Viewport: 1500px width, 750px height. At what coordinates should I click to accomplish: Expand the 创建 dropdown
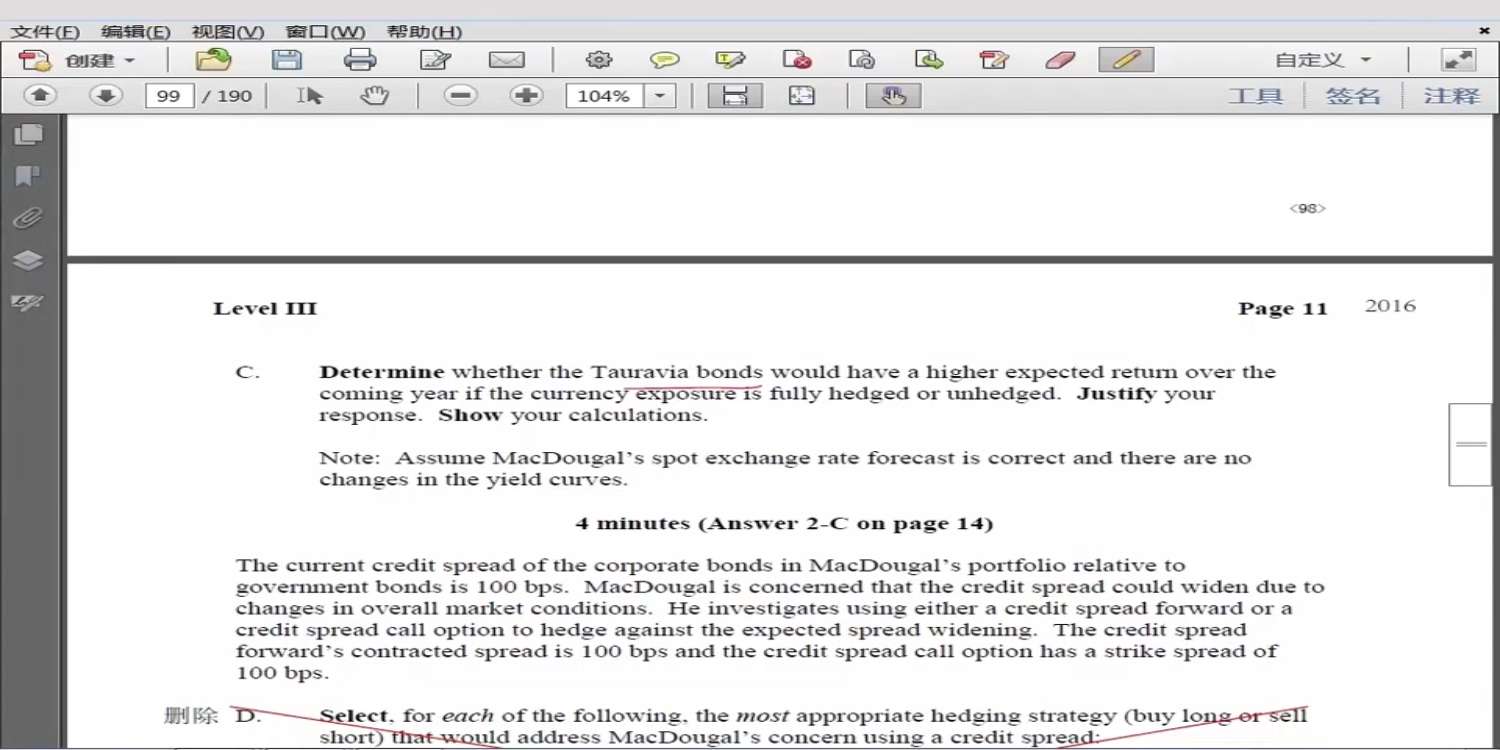[129, 61]
